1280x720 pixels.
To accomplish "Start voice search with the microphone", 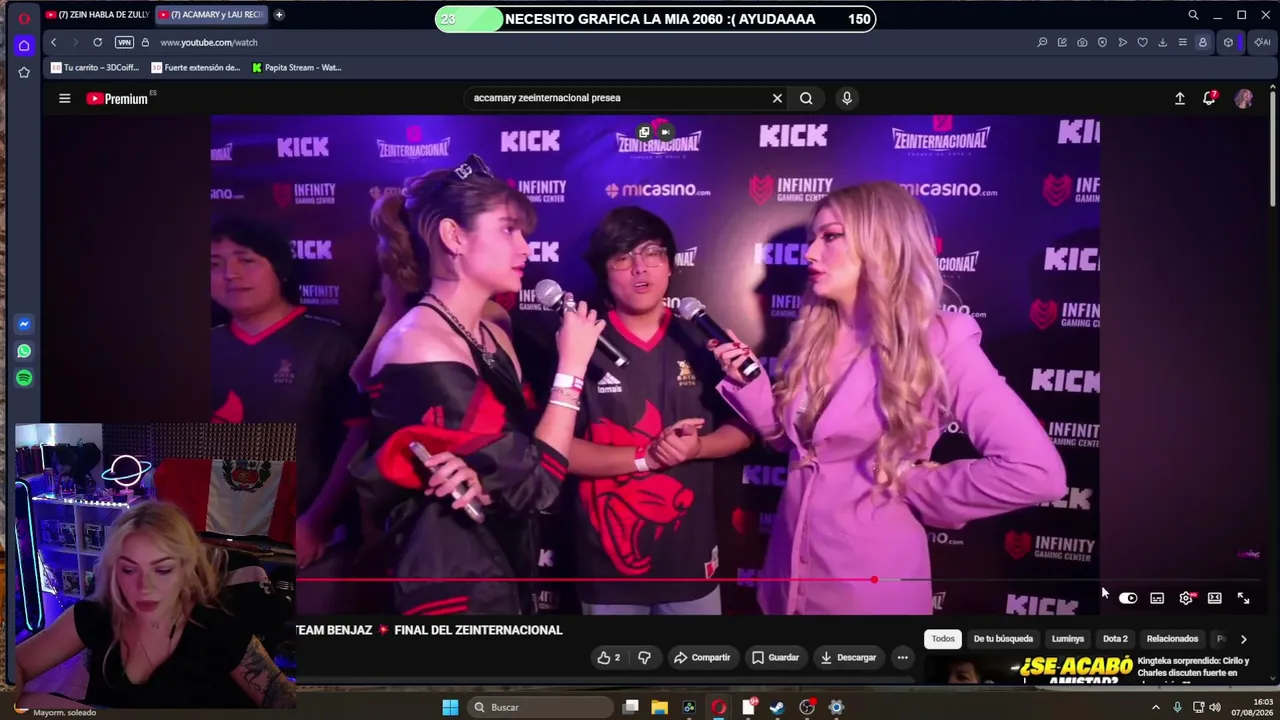I will click(847, 98).
